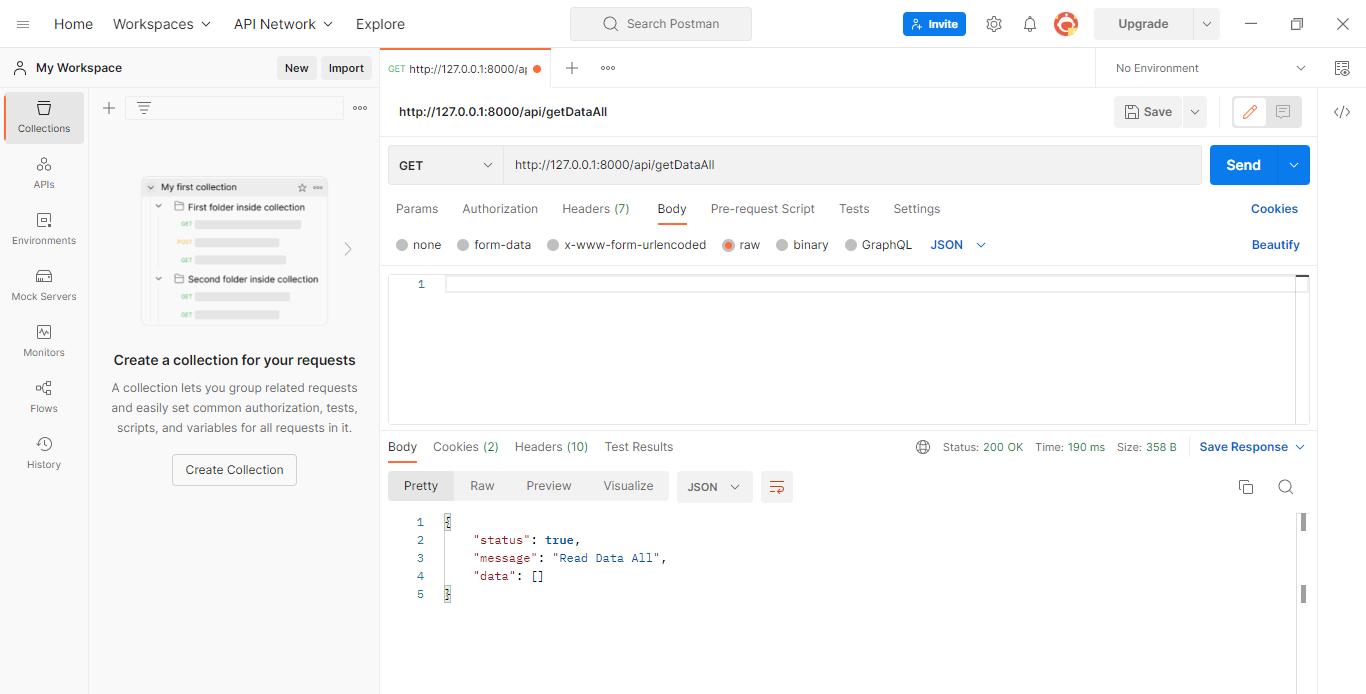Click the Invite button
This screenshot has width=1366, height=694.
click(x=934, y=24)
